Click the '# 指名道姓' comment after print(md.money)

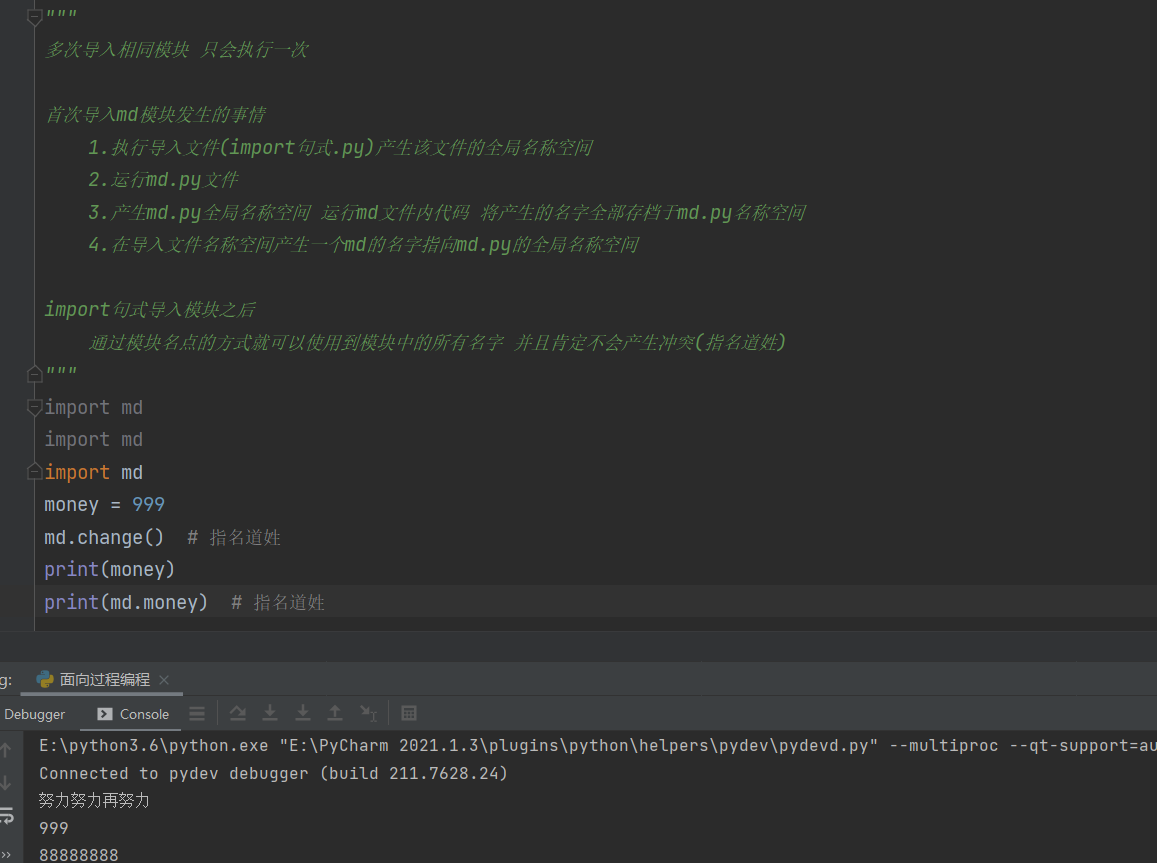coord(278,602)
